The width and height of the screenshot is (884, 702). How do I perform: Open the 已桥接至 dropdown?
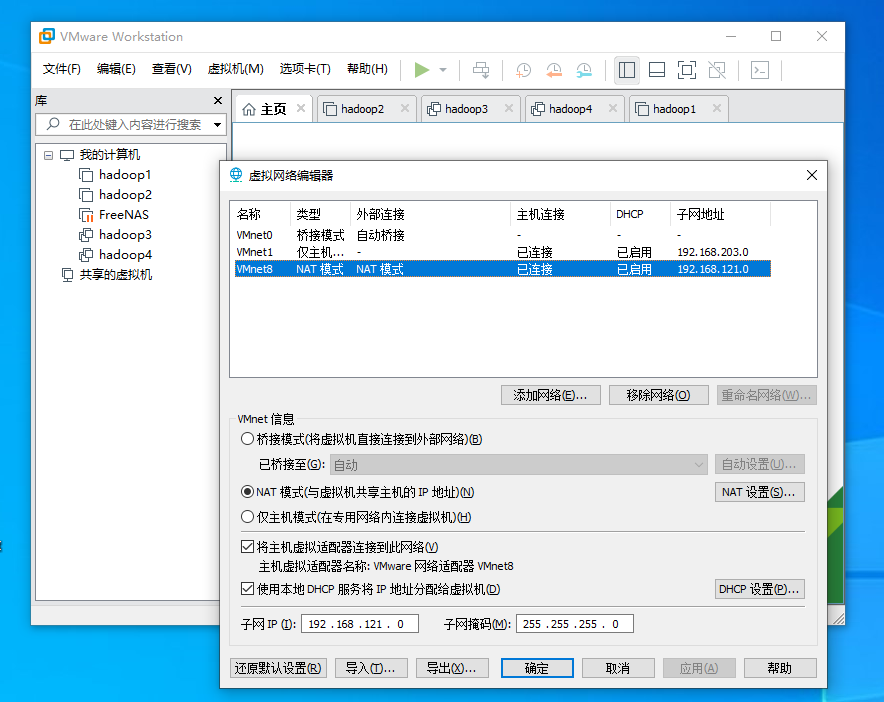pos(519,465)
